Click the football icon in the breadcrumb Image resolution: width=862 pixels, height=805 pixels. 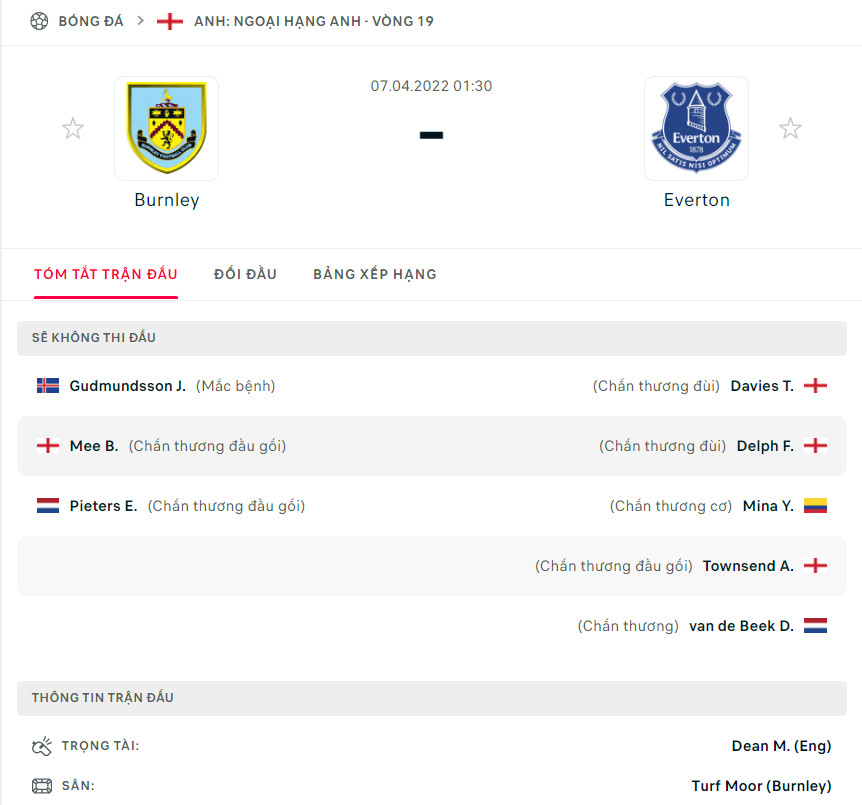coord(38,20)
